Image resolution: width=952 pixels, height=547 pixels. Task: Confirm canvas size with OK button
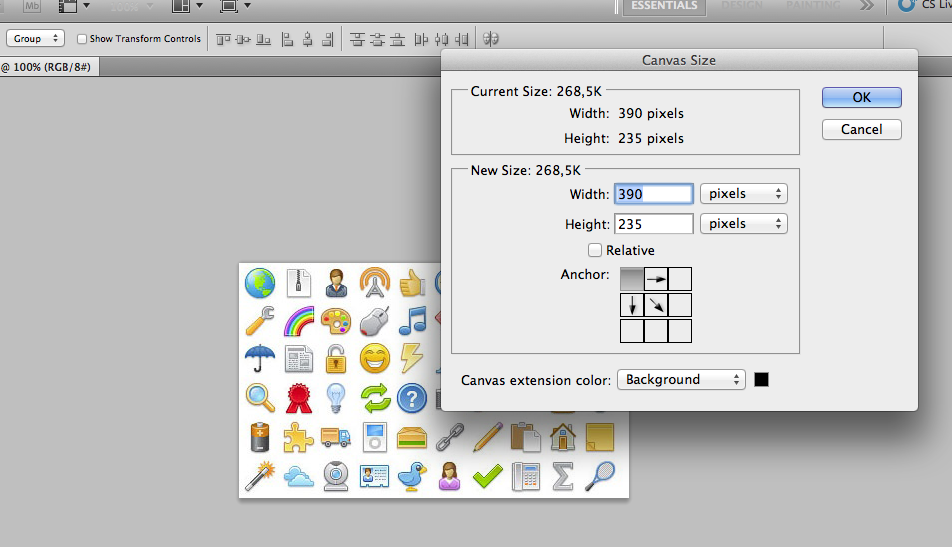[x=861, y=97]
